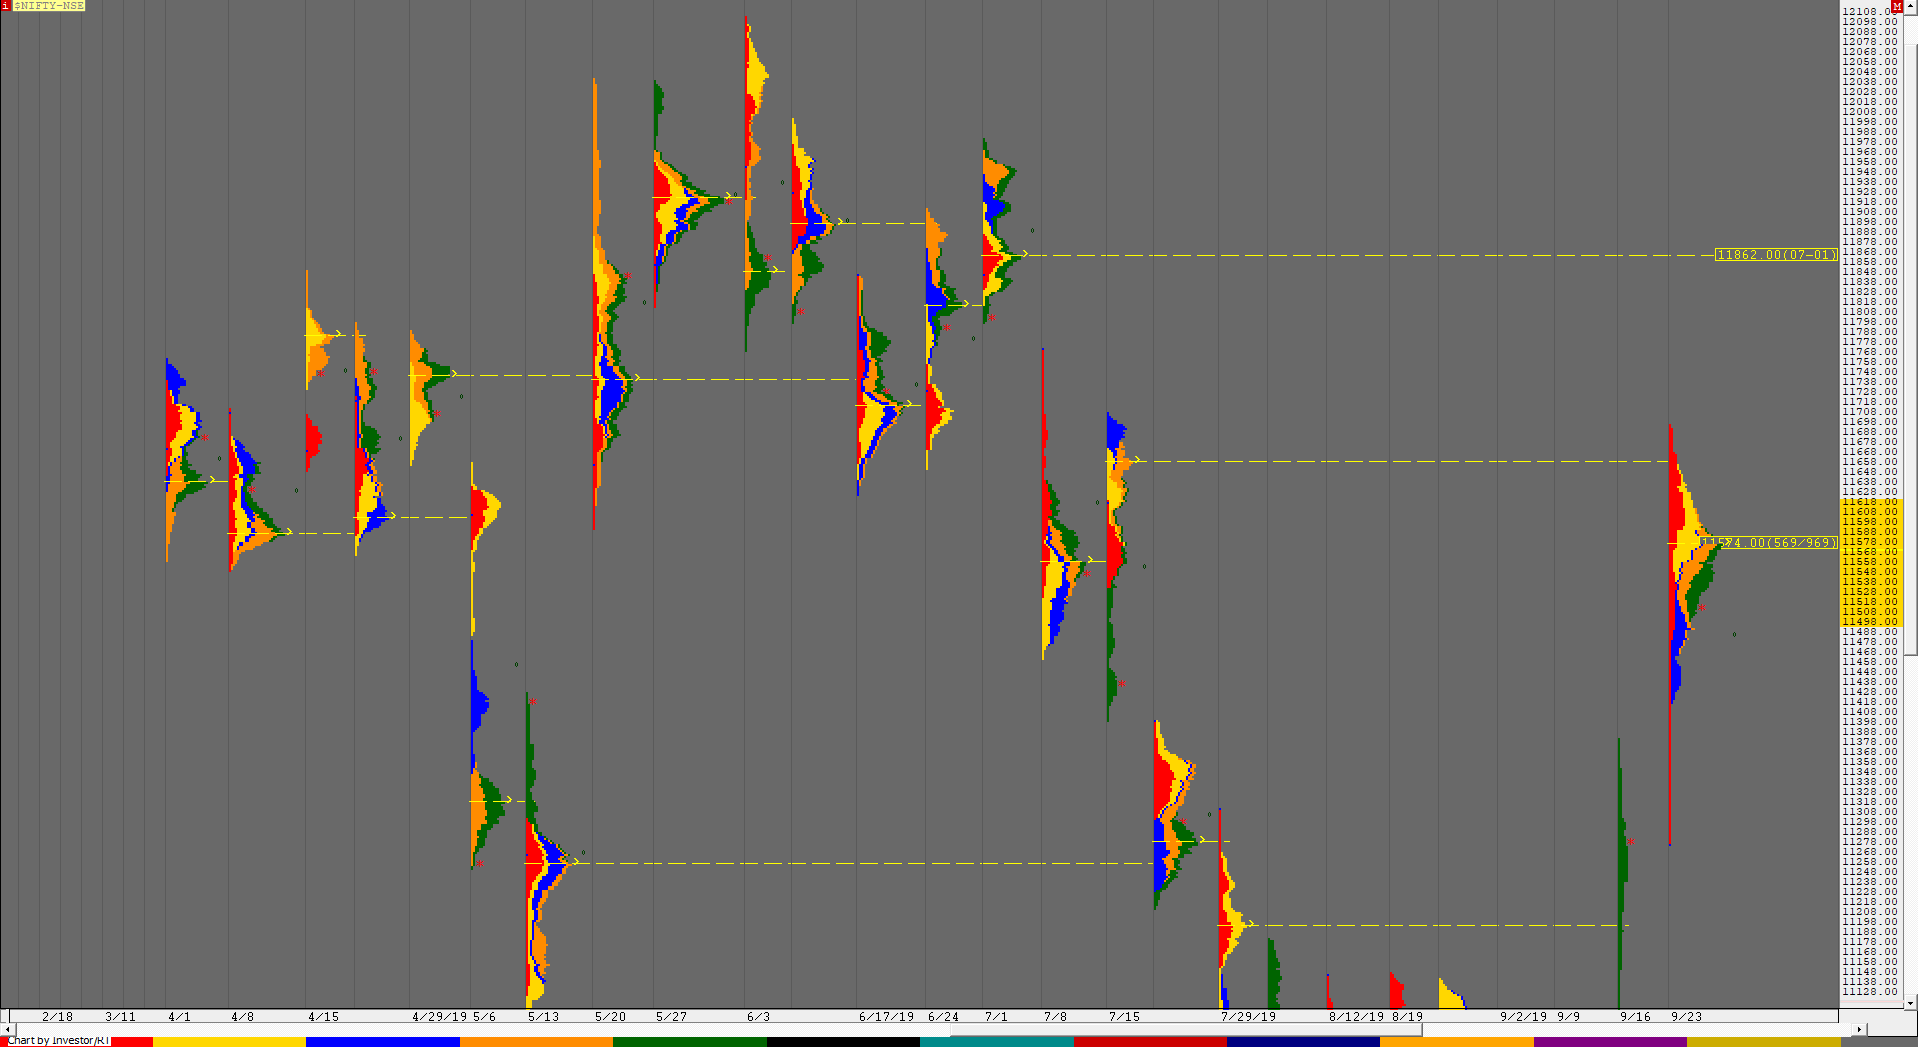Click the black legend color swatch
Viewport: 1918px width, 1047px height.
pos(843,1042)
